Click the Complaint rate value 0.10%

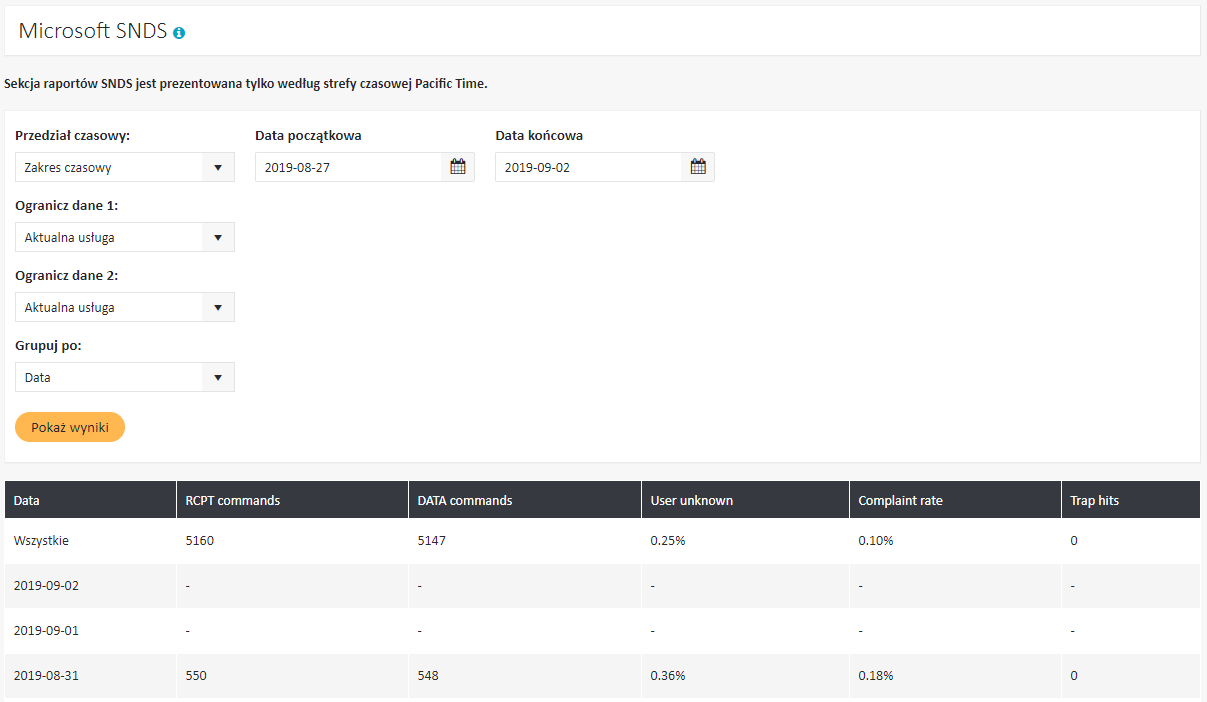pyautogui.click(x=876, y=540)
